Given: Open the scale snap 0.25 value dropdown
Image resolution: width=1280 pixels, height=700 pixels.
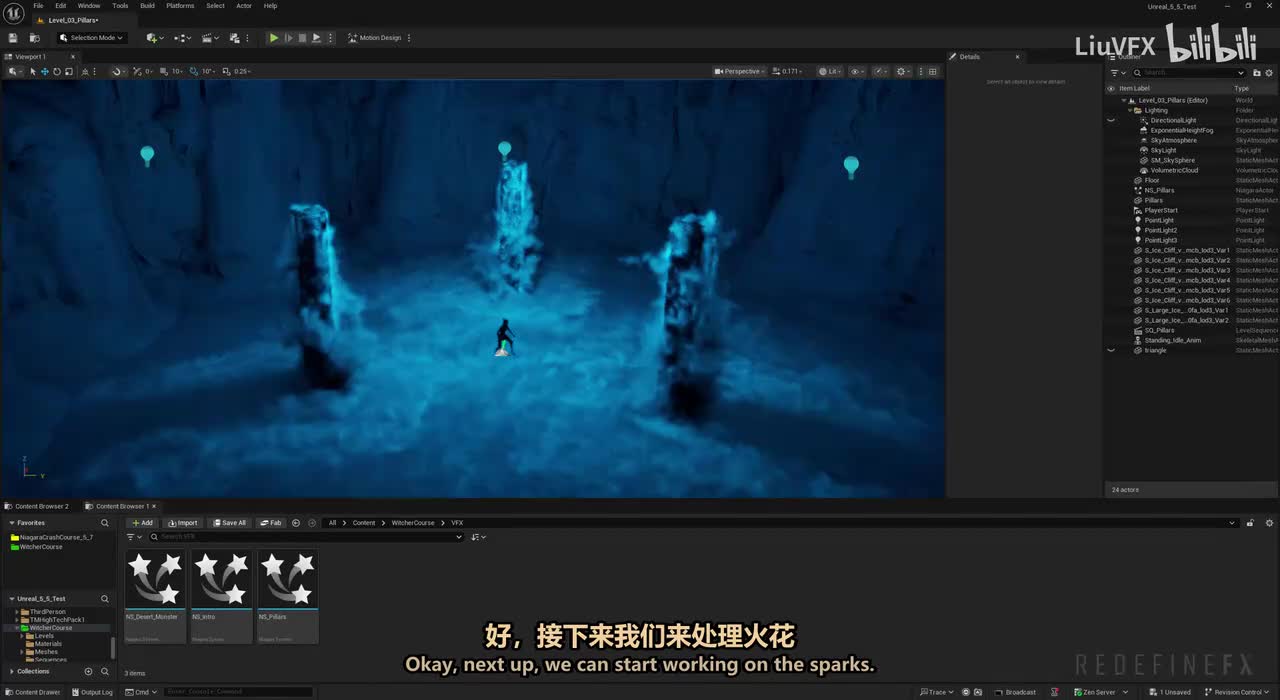Looking at the screenshot, I should click(241, 71).
